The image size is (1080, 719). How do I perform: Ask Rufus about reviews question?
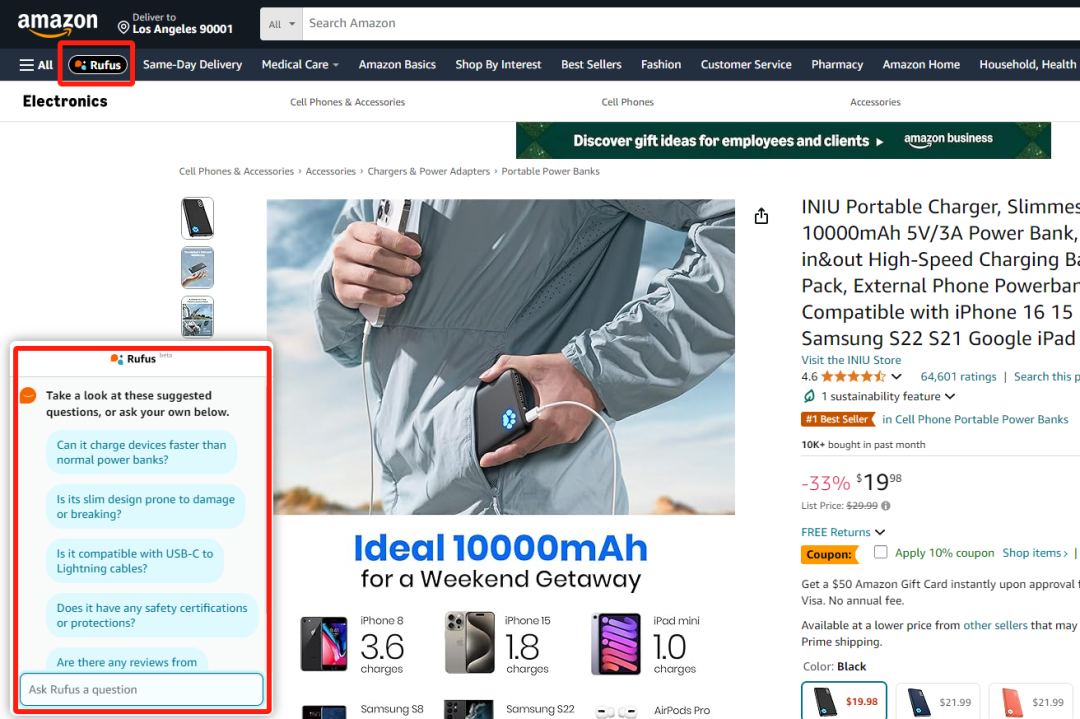click(127, 660)
